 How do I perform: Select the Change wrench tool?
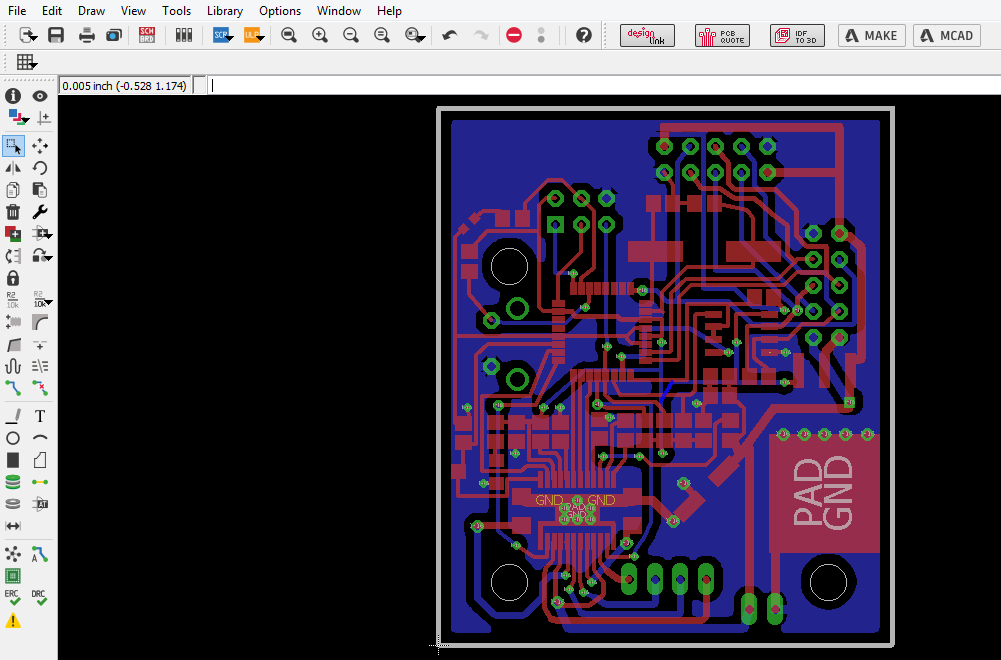coord(40,212)
